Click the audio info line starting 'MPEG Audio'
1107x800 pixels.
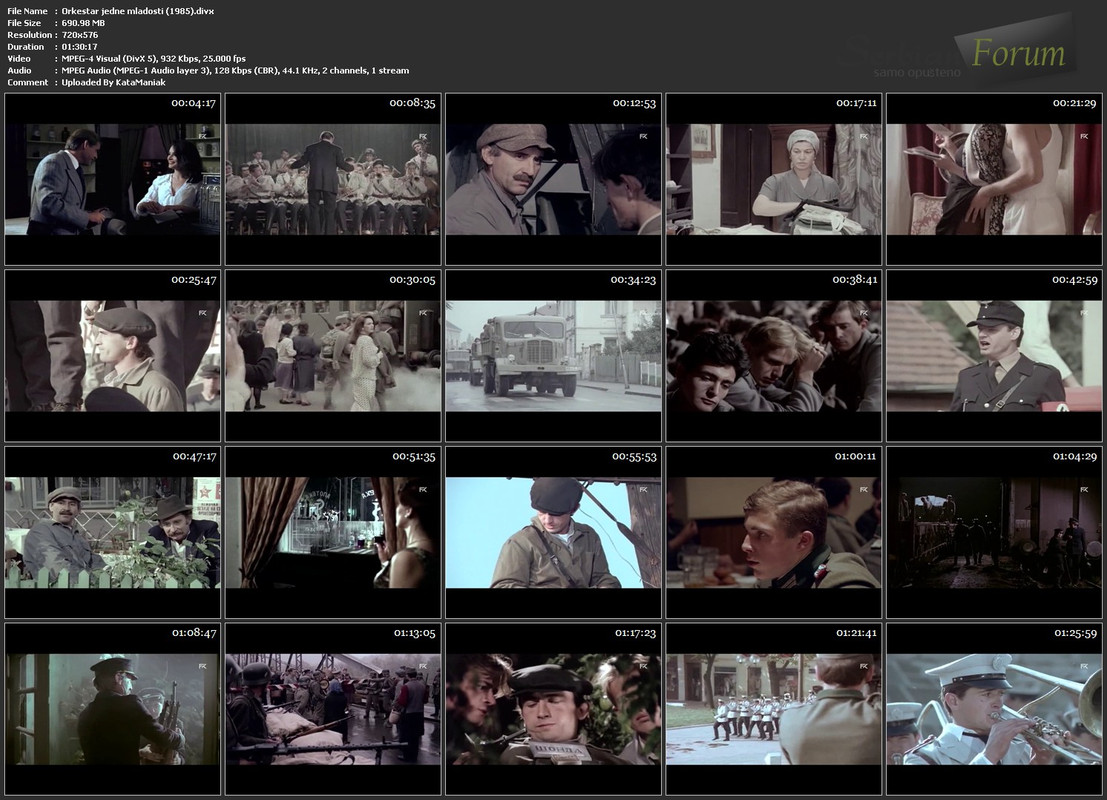pos(235,71)
